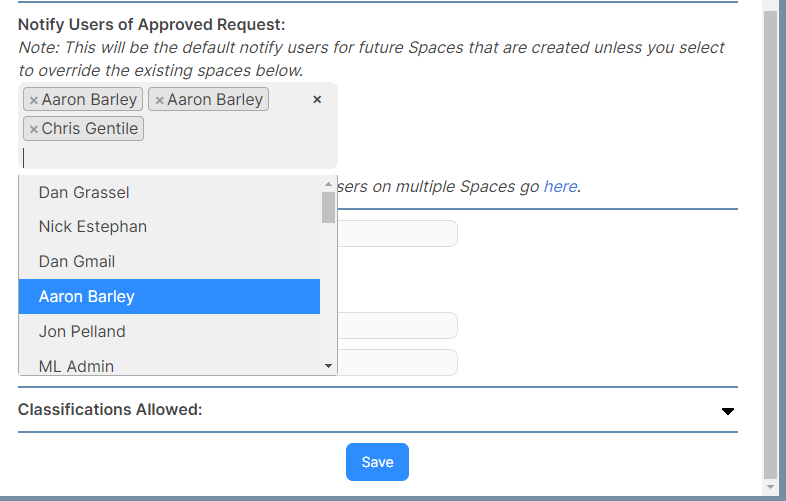Click the Classifications Allowed header
The image size is (786, 501).
click(110, 410)
